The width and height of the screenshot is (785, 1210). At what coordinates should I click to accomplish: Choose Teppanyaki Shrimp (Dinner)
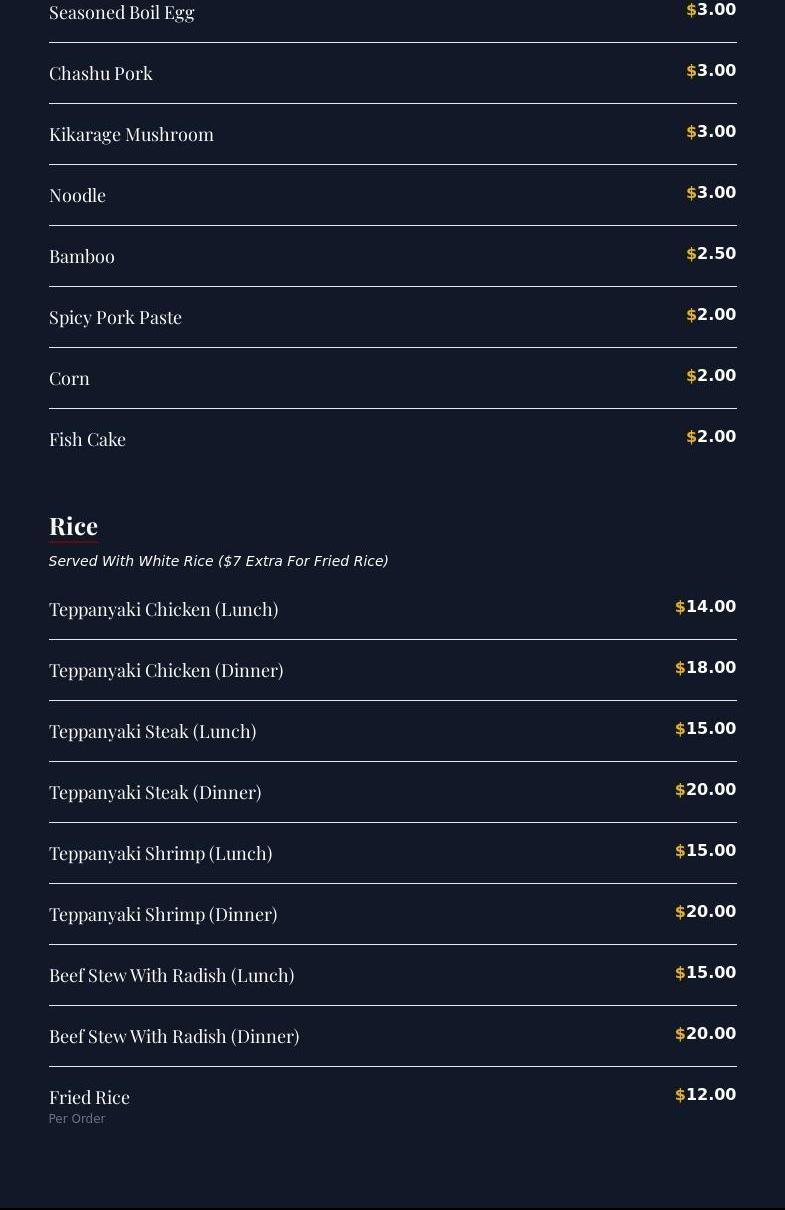click(163, 915)
